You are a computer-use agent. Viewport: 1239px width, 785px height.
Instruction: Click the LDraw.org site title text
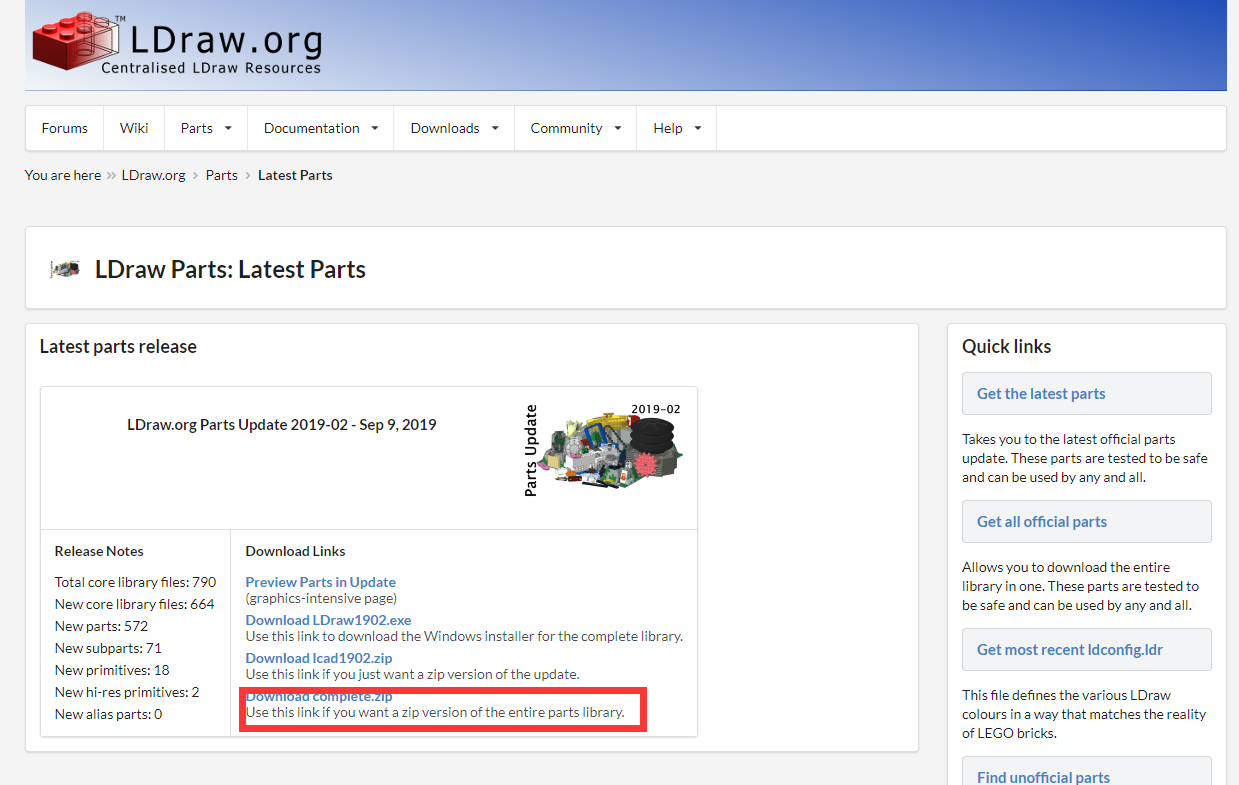(226, 39)
